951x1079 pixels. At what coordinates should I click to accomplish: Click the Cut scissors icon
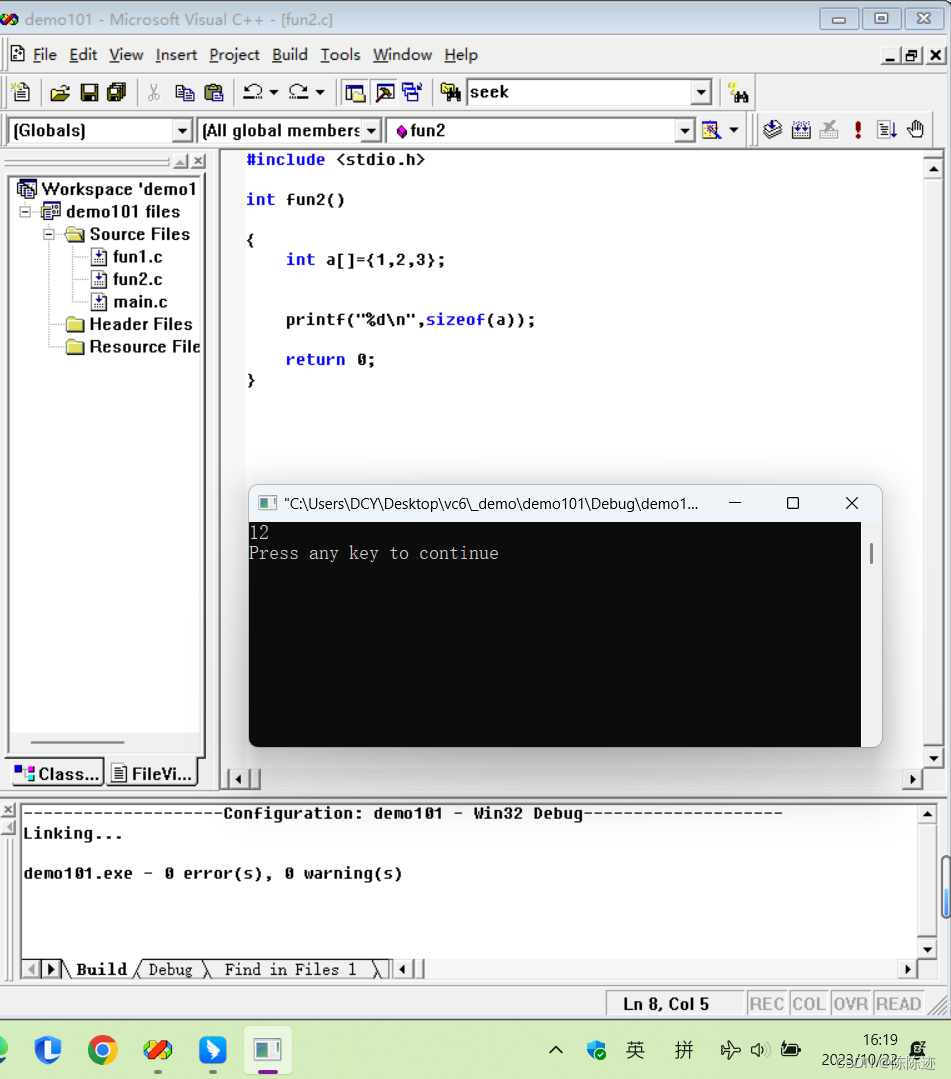point(154,92)
